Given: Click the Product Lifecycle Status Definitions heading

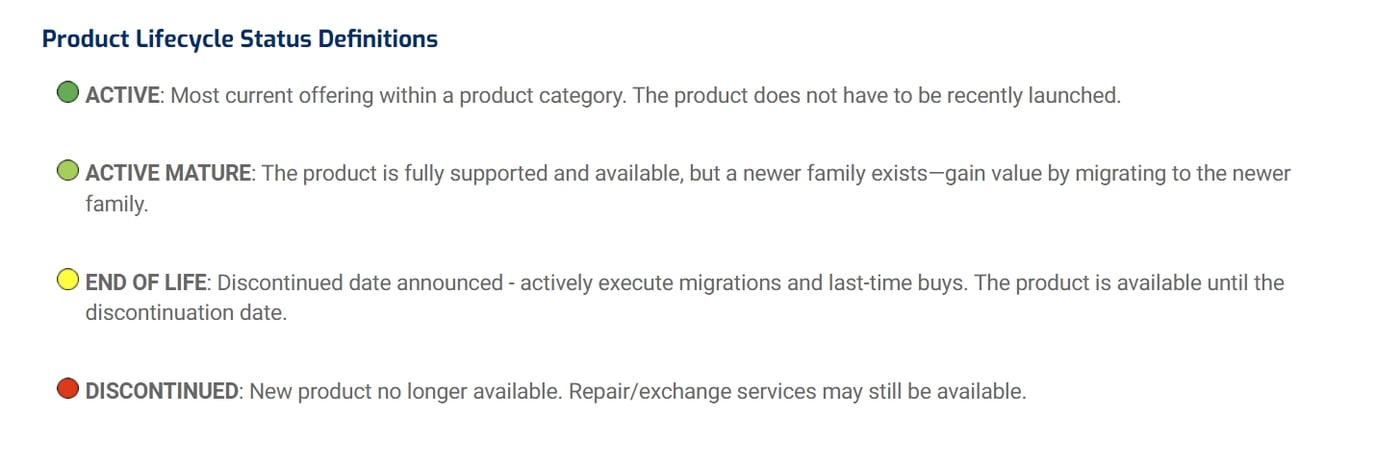Looking at the screenshot, I should point(240,39).
